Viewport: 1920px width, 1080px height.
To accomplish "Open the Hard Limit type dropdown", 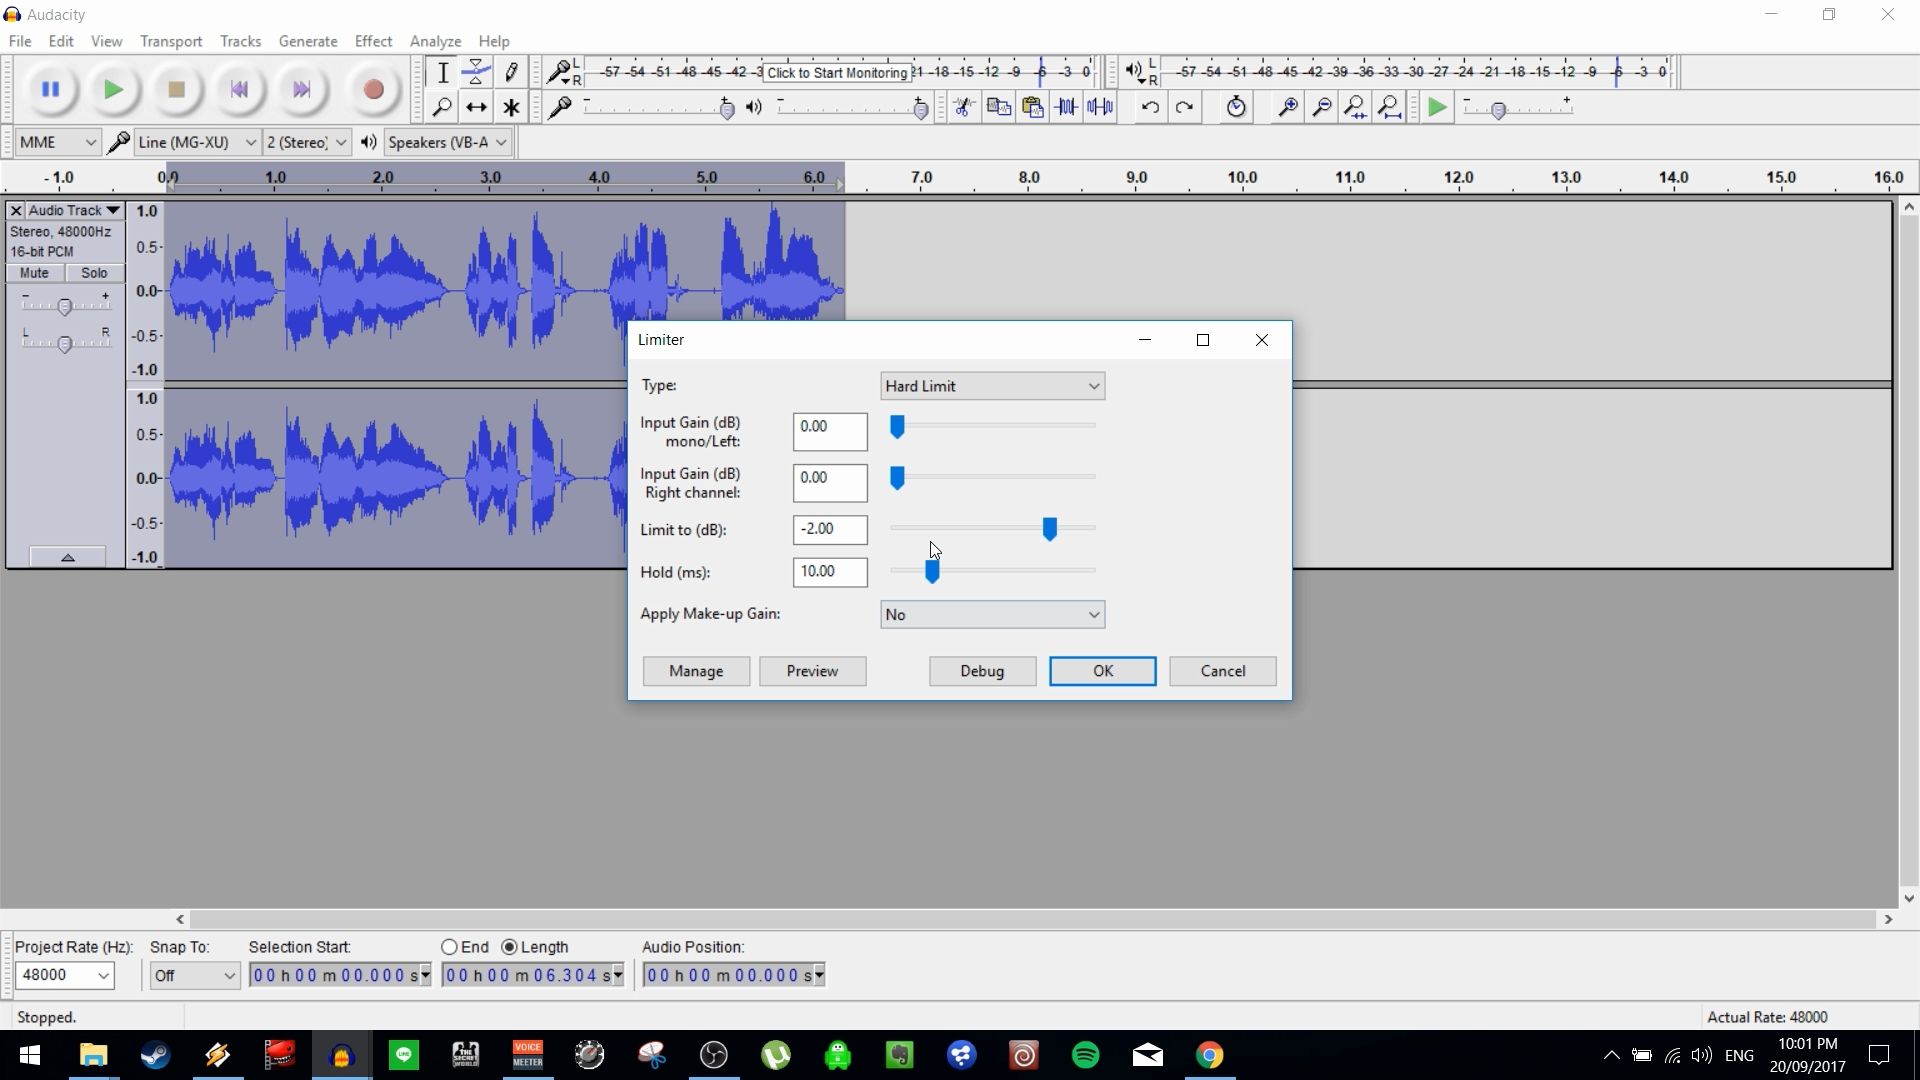I will [x=991, y=385].
